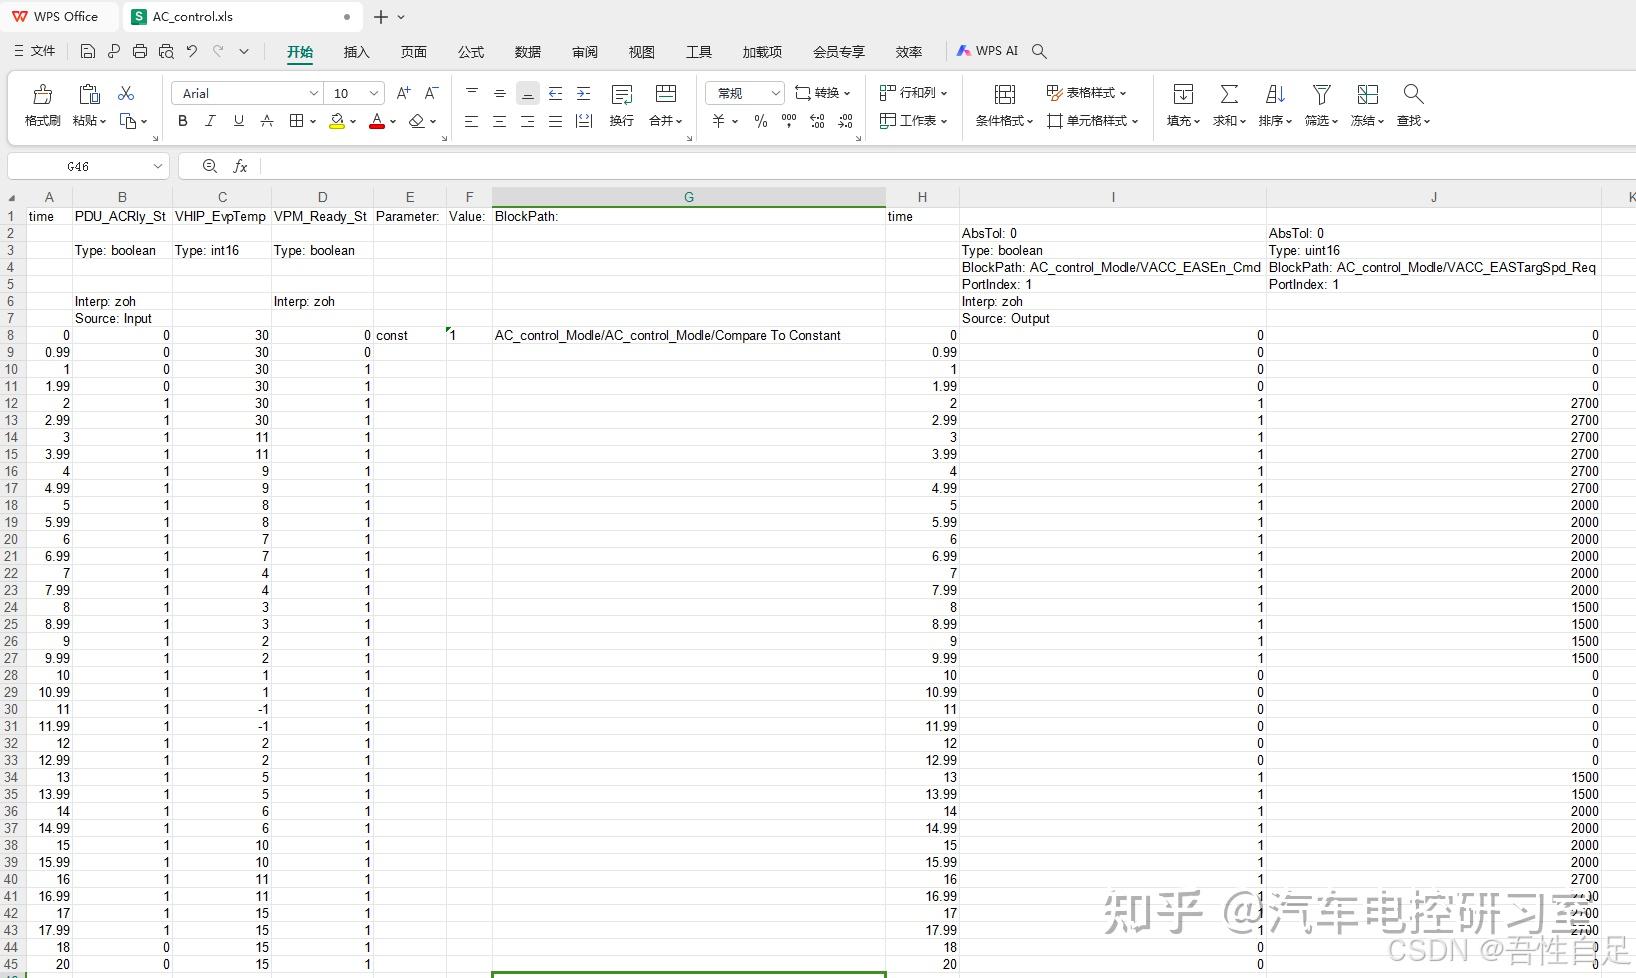Click the Print icon
Screen dimensions: 1636x978
[x=140, y=51]
